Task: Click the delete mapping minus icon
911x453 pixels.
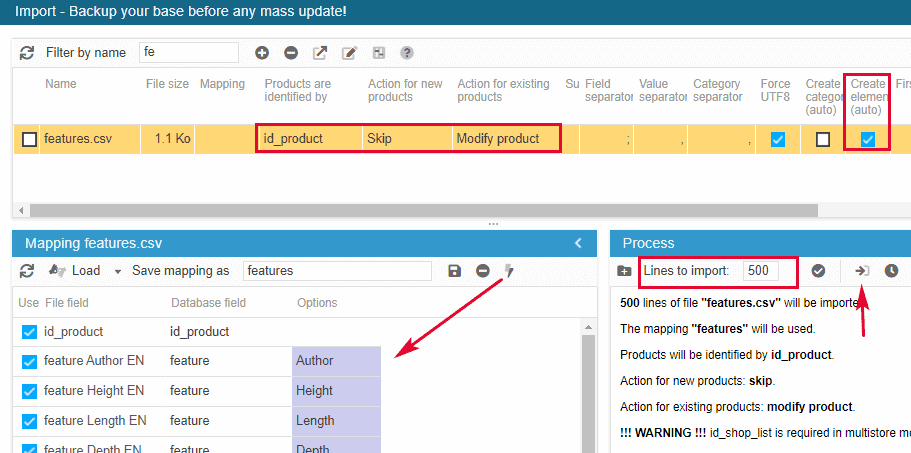Action: pos(483,271)
